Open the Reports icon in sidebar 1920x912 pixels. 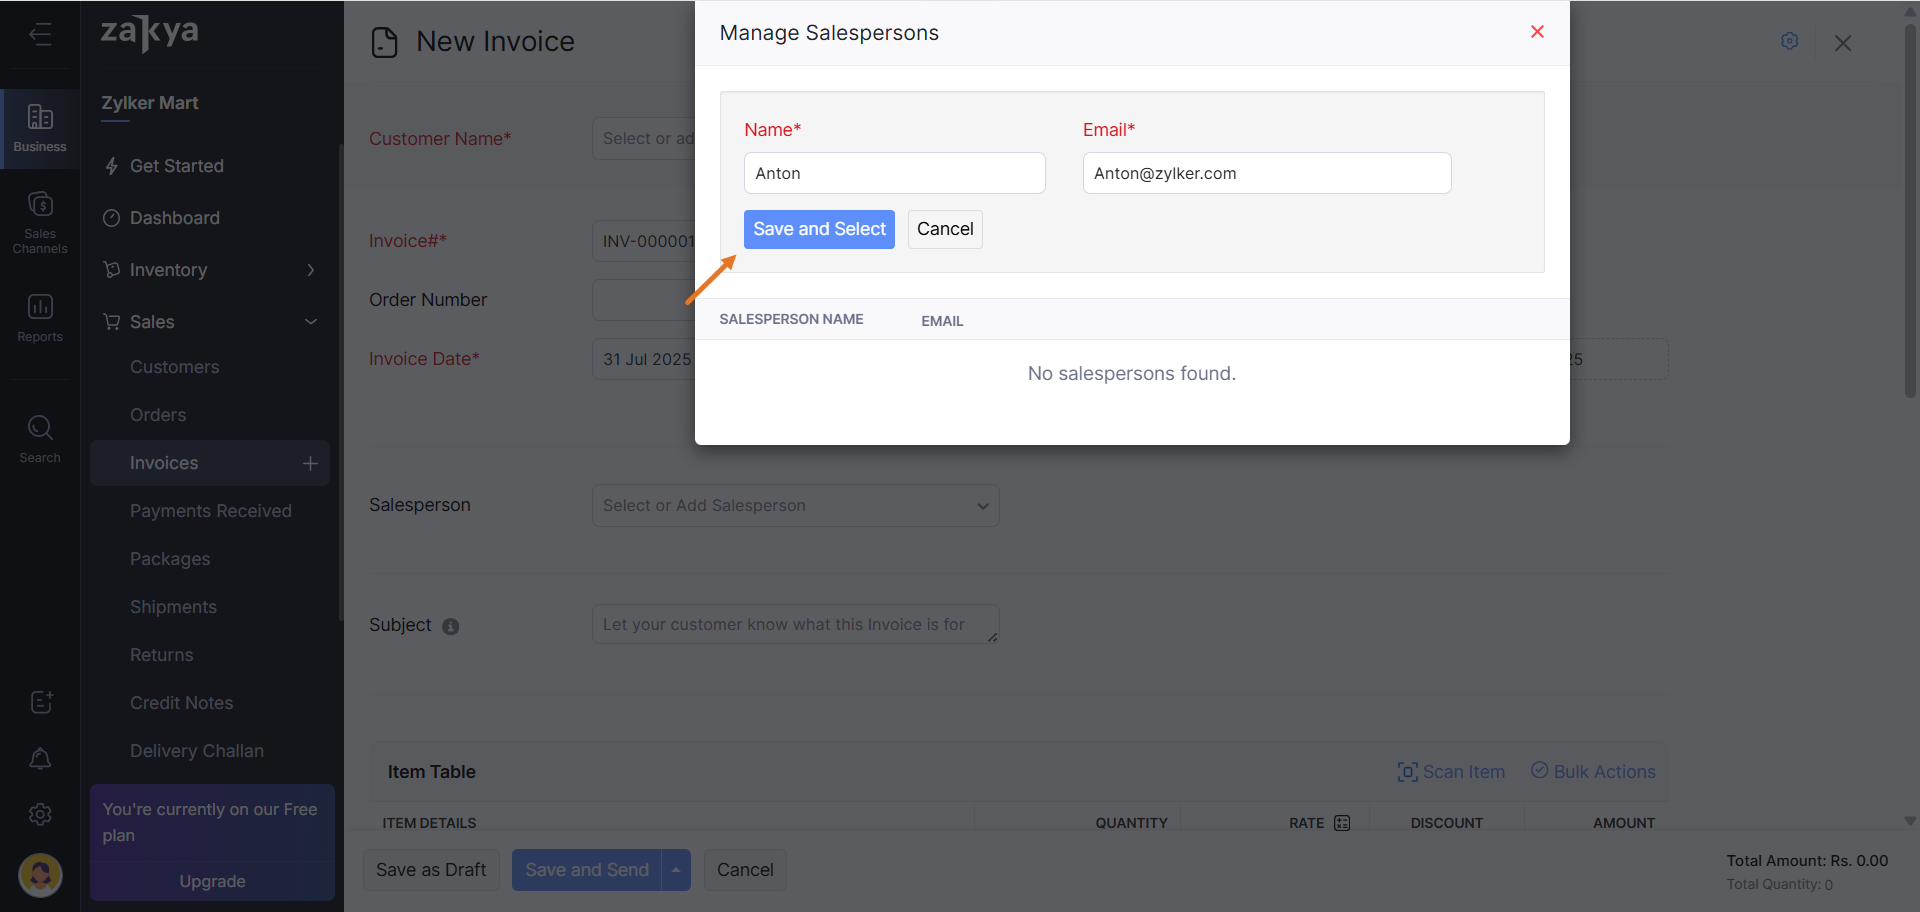coord(40,317)
